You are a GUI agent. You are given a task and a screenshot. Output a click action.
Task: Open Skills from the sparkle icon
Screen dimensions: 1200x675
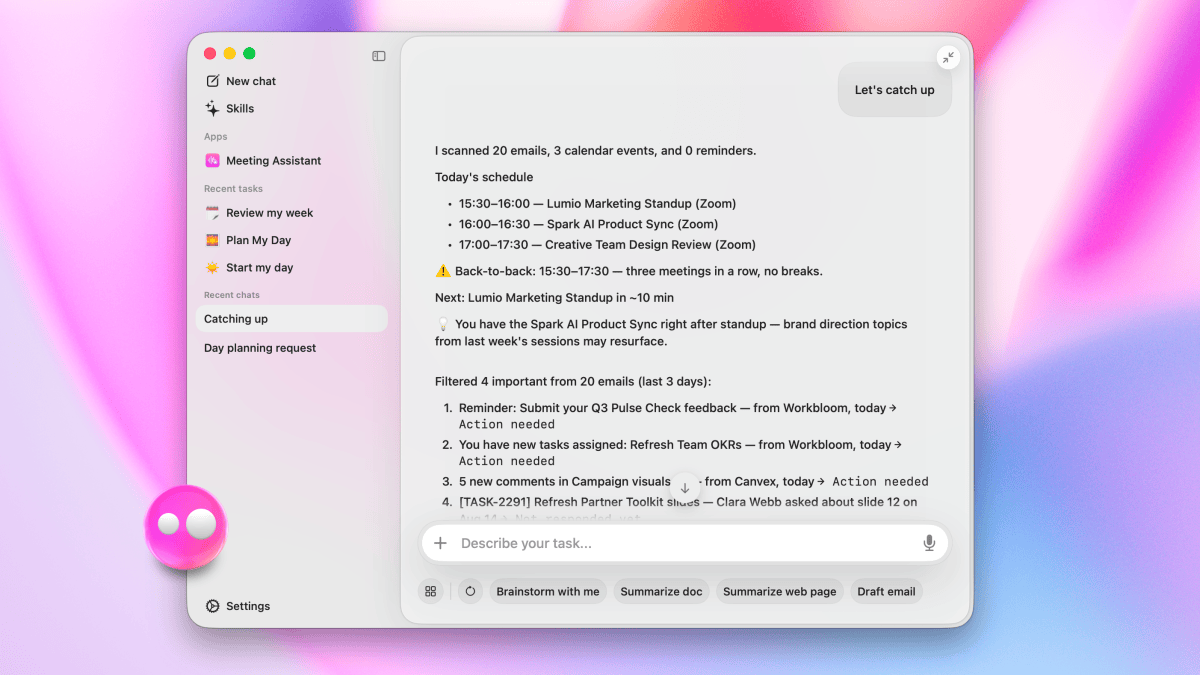click(x=212, y=108)
